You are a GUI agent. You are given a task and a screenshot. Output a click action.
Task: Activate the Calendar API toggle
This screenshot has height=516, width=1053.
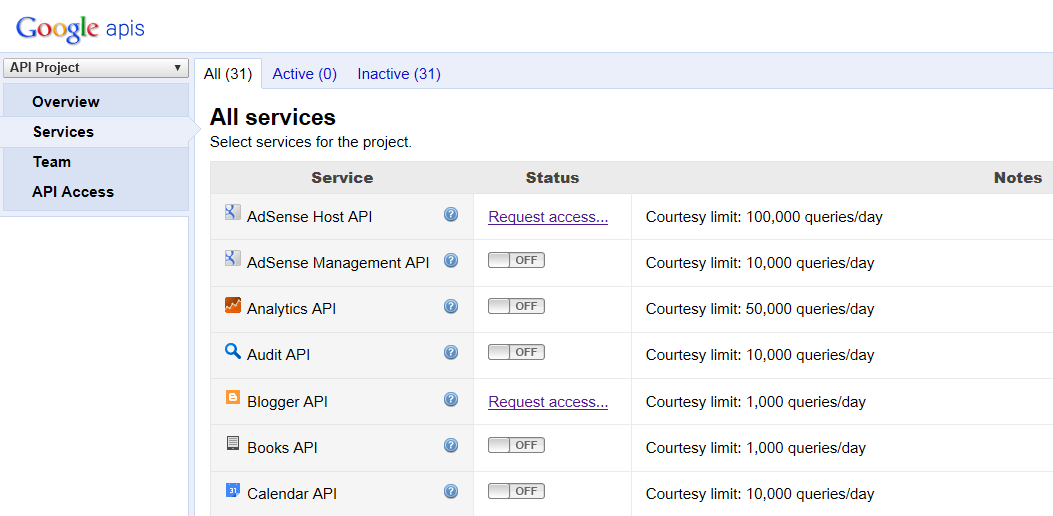click(516, 491)
